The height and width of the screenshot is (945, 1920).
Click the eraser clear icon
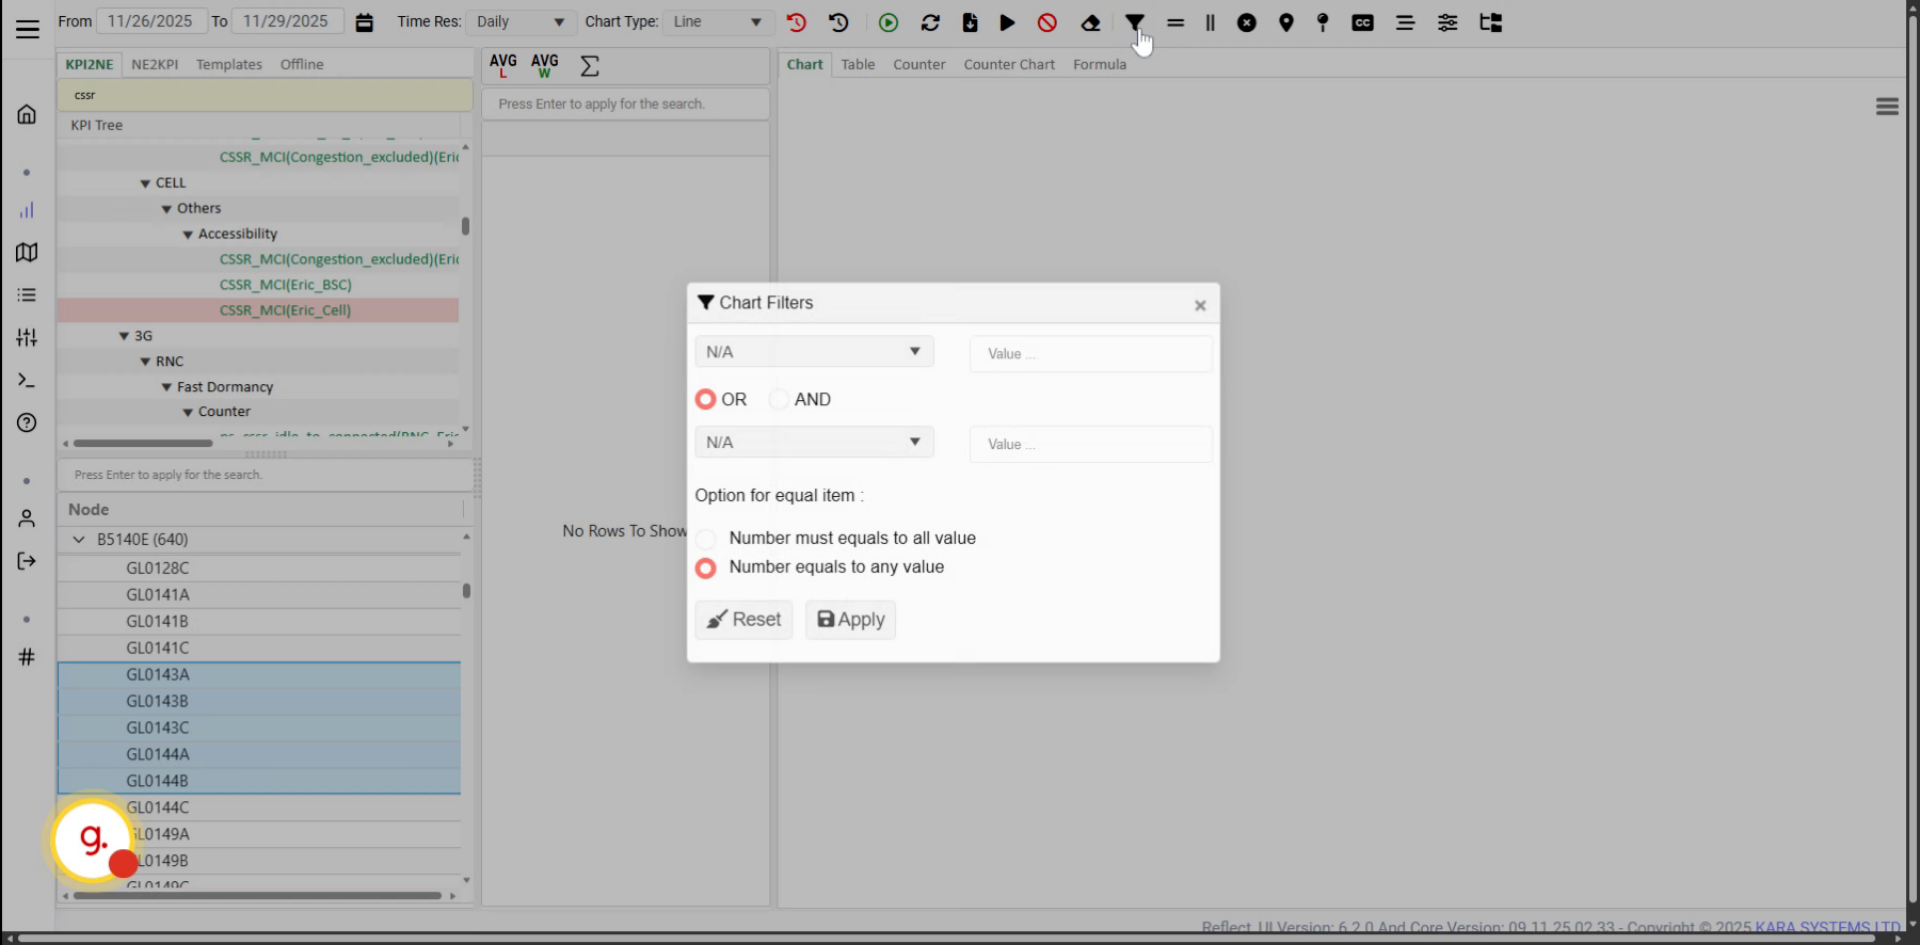click(1091, 22)
